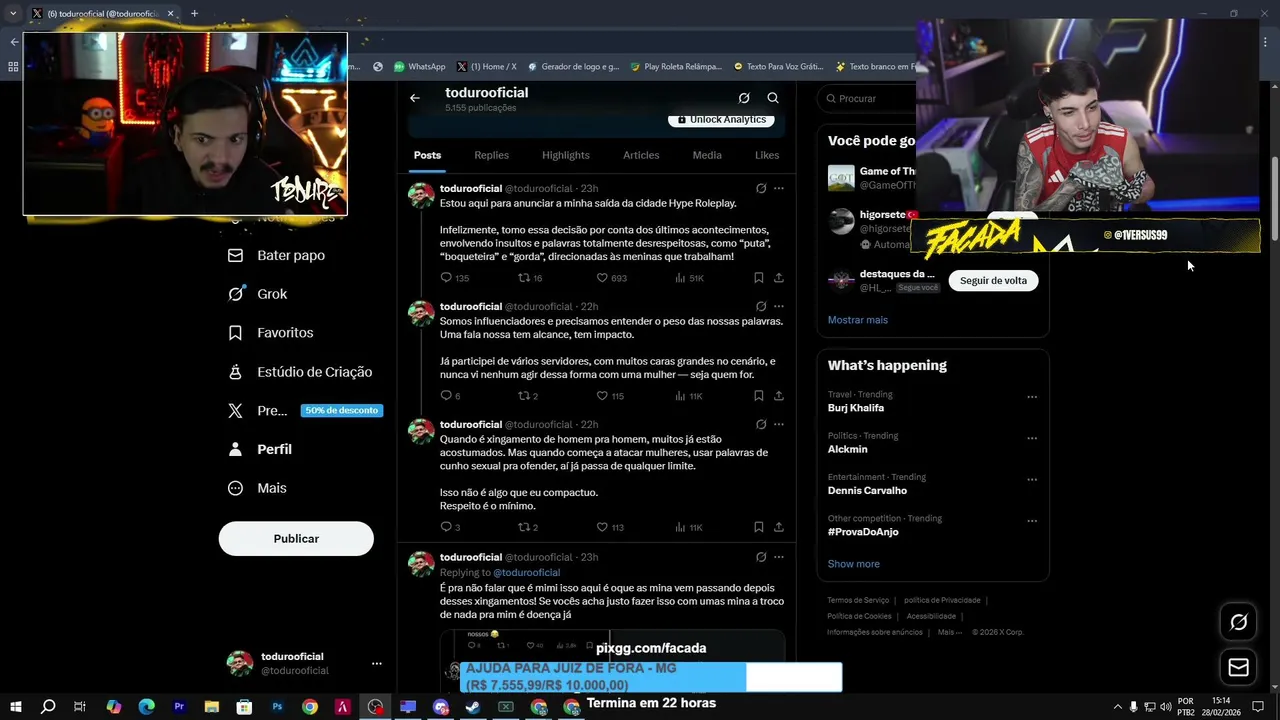
Task: Open the floating Grok button
Action: (1238, 622)
